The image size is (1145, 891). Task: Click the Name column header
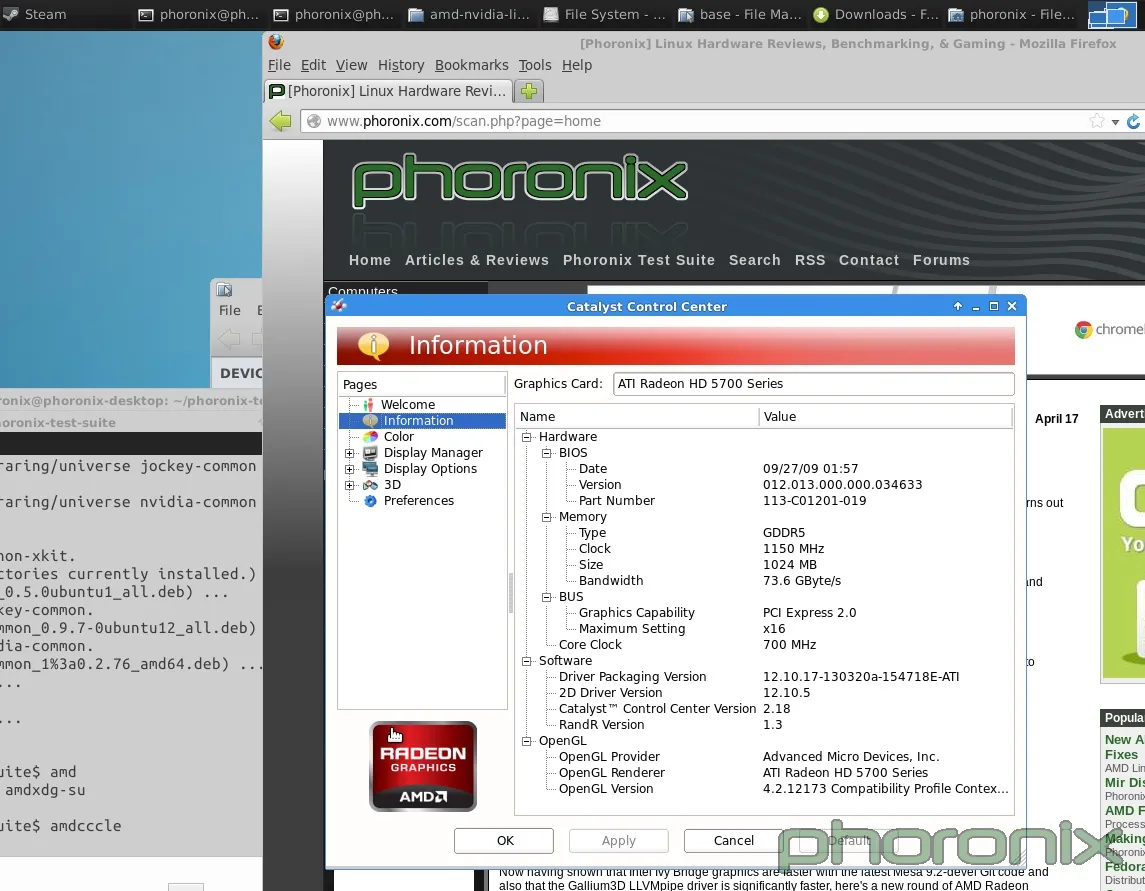click(x=637, y=417)
